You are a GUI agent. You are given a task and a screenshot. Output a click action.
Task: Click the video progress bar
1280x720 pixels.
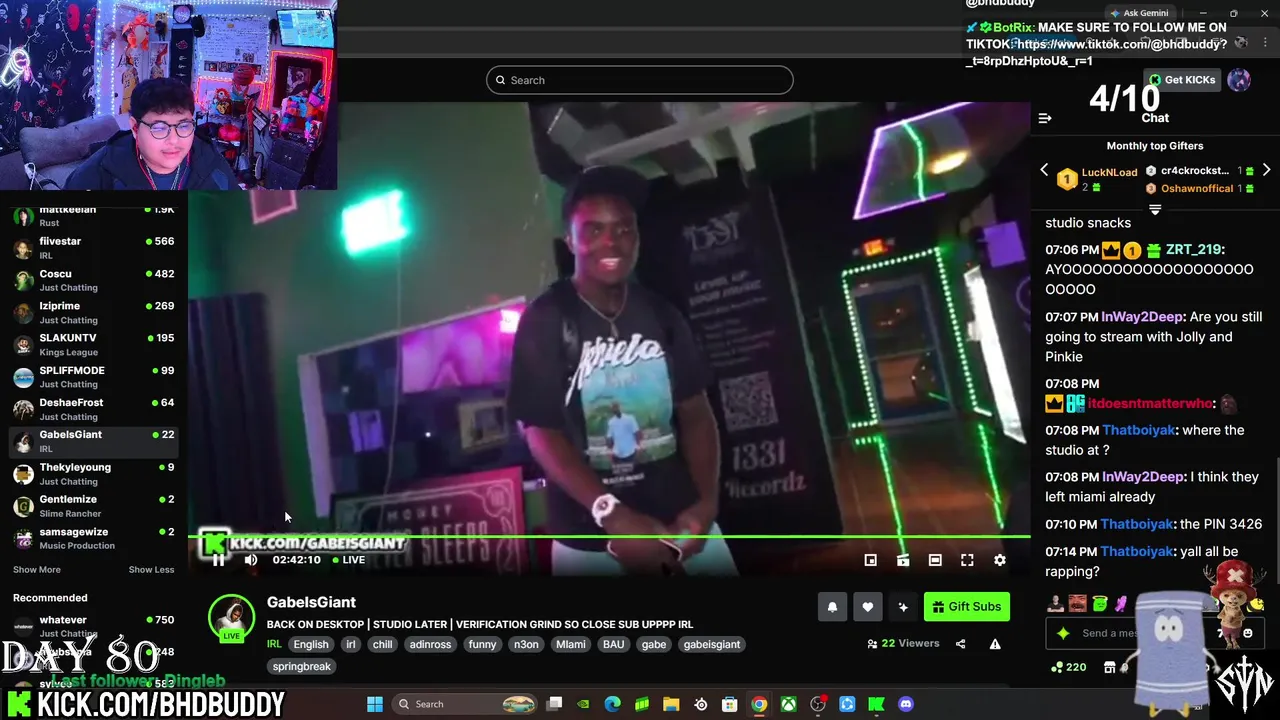click(x=609, y=537)
